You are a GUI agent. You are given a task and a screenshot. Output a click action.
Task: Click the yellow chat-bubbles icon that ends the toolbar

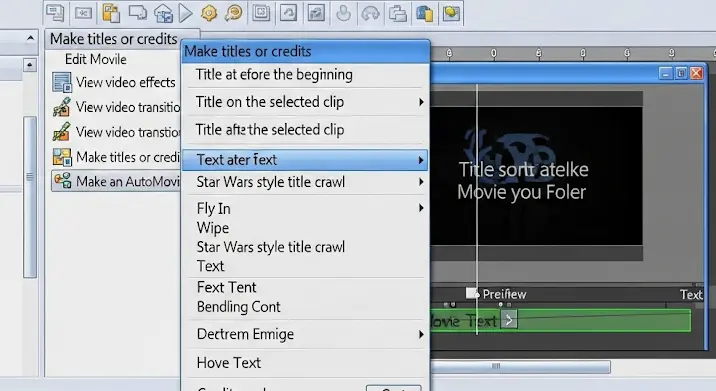point(451,13)
